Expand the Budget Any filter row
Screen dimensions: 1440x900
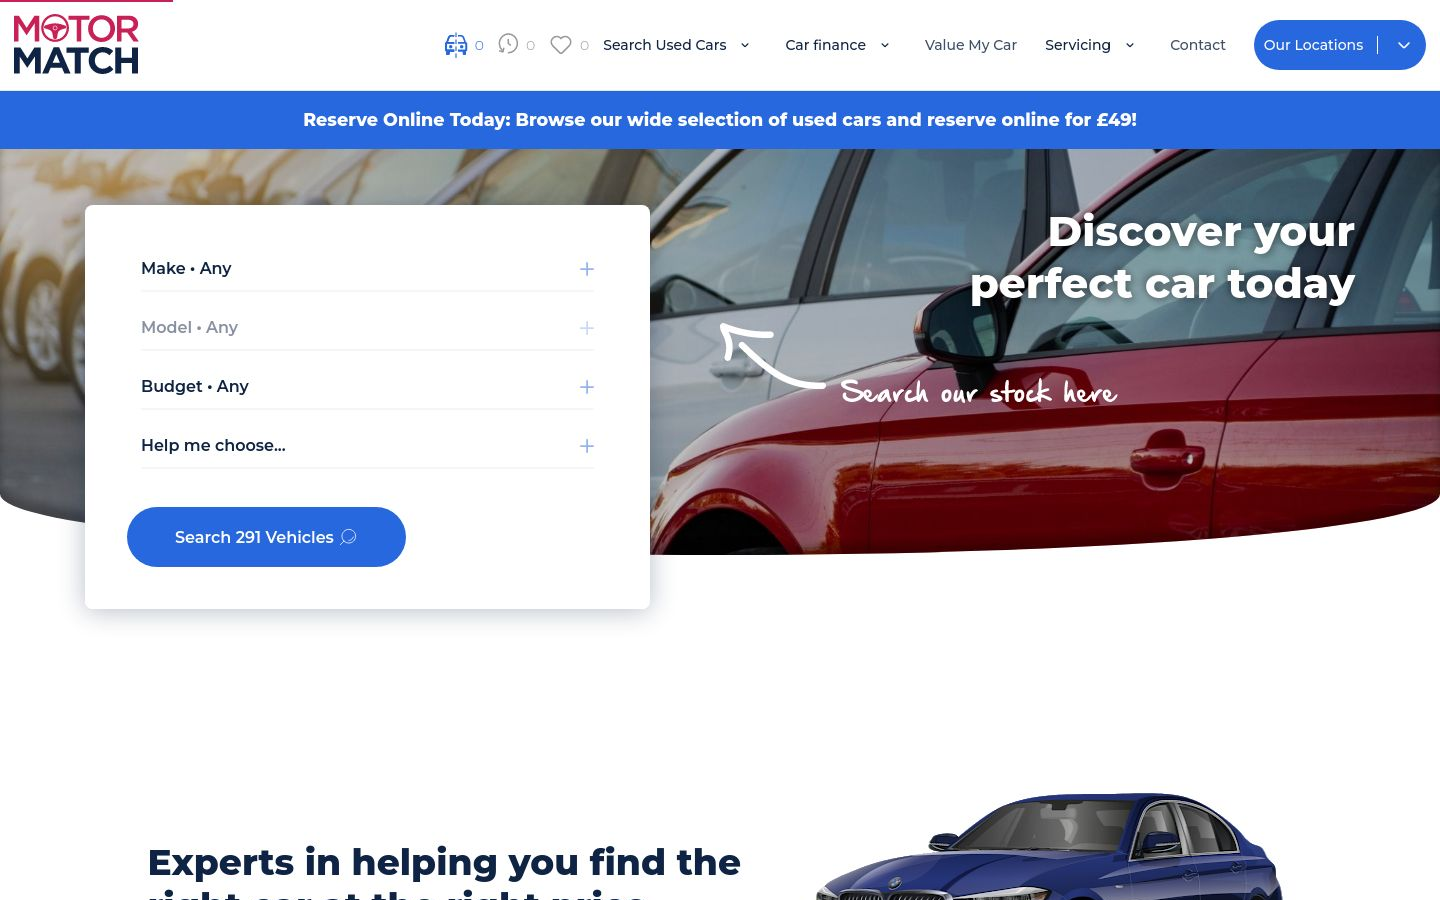tap(368, 387)
